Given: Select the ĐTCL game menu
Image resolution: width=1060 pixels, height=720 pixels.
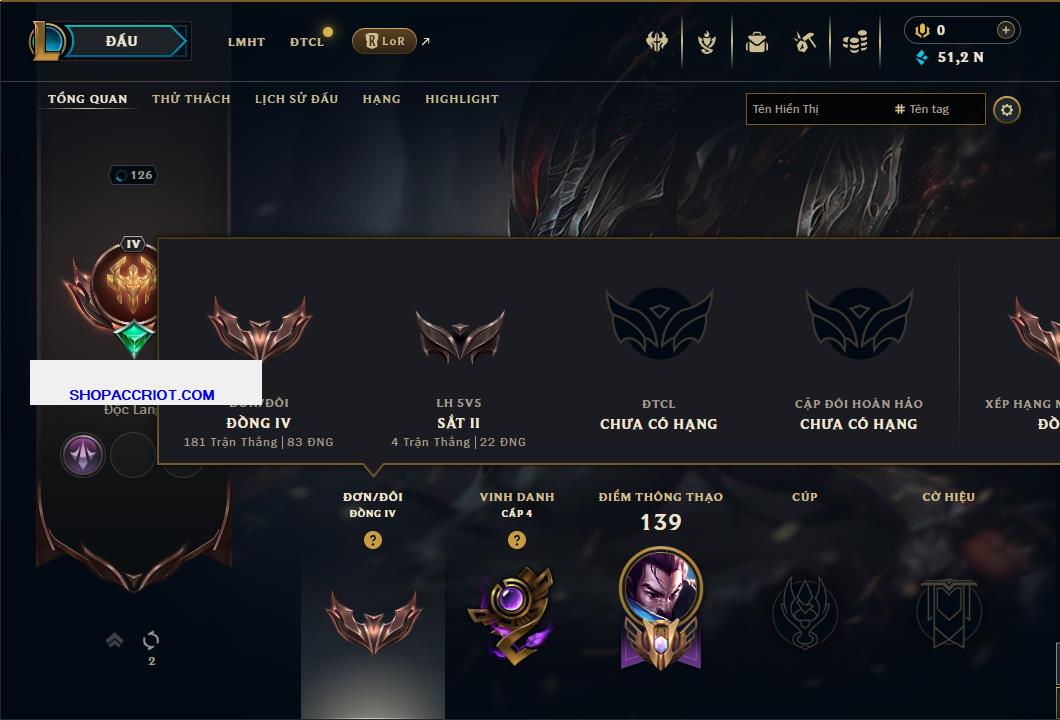Looking at the screenshot, I should 308,42.
